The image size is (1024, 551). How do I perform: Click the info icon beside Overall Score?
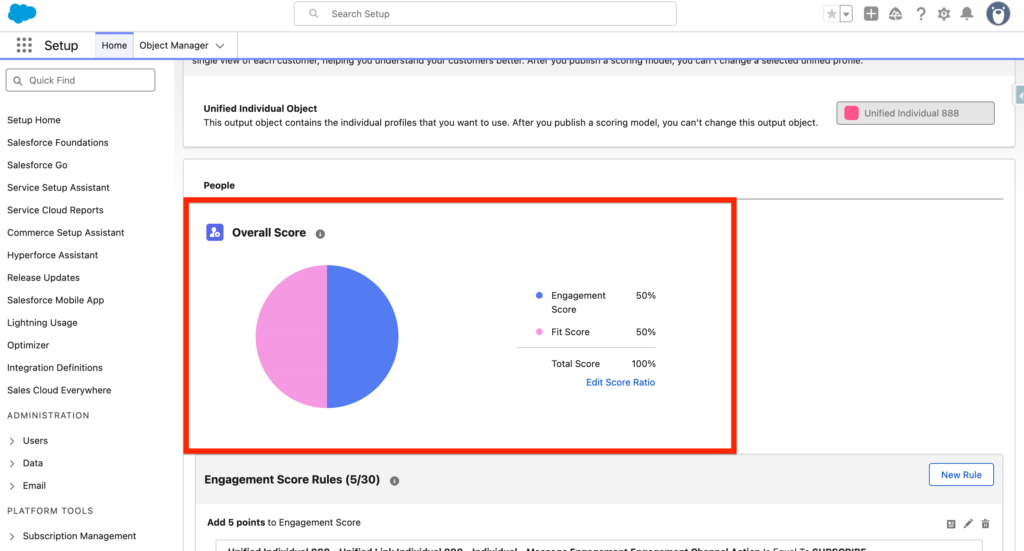[x=320, y=234]
